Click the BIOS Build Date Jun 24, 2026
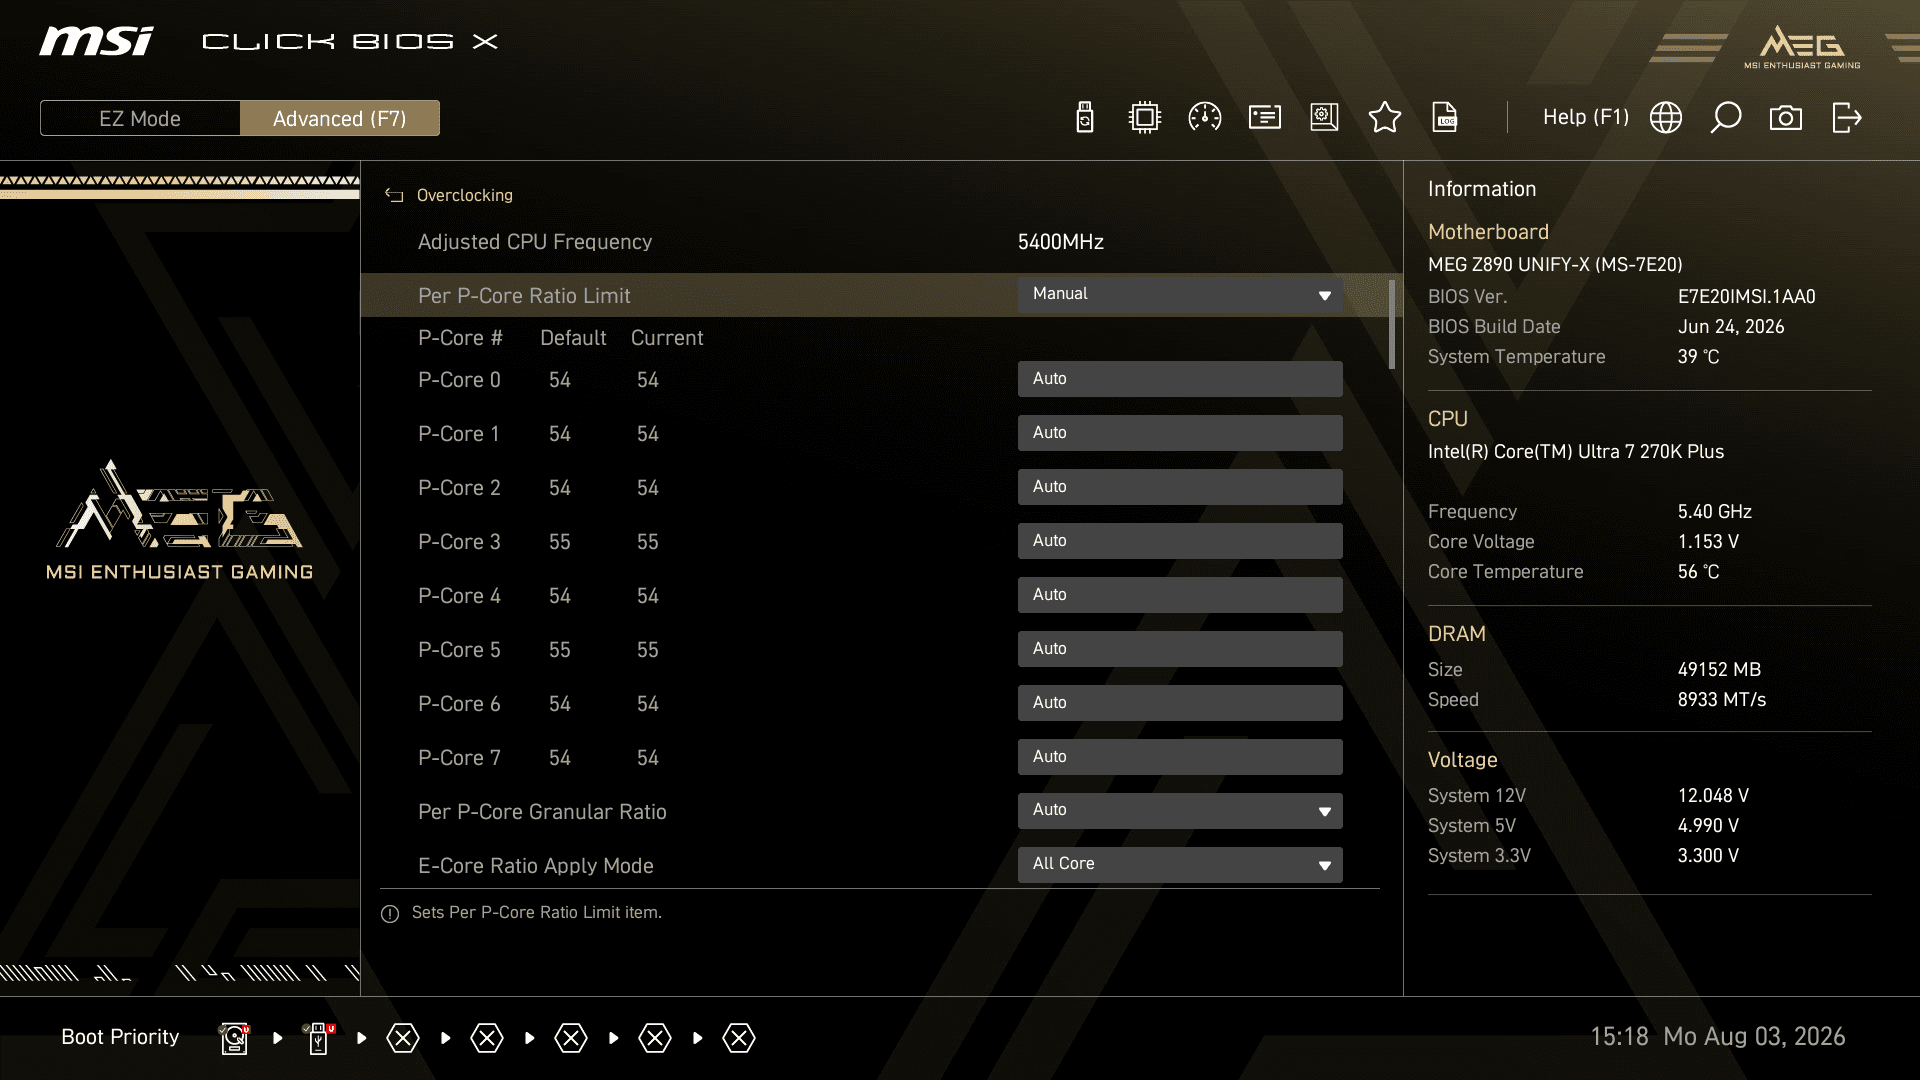Image resolution: width=1920 pixels, height=1080 pixels. 1730,327
